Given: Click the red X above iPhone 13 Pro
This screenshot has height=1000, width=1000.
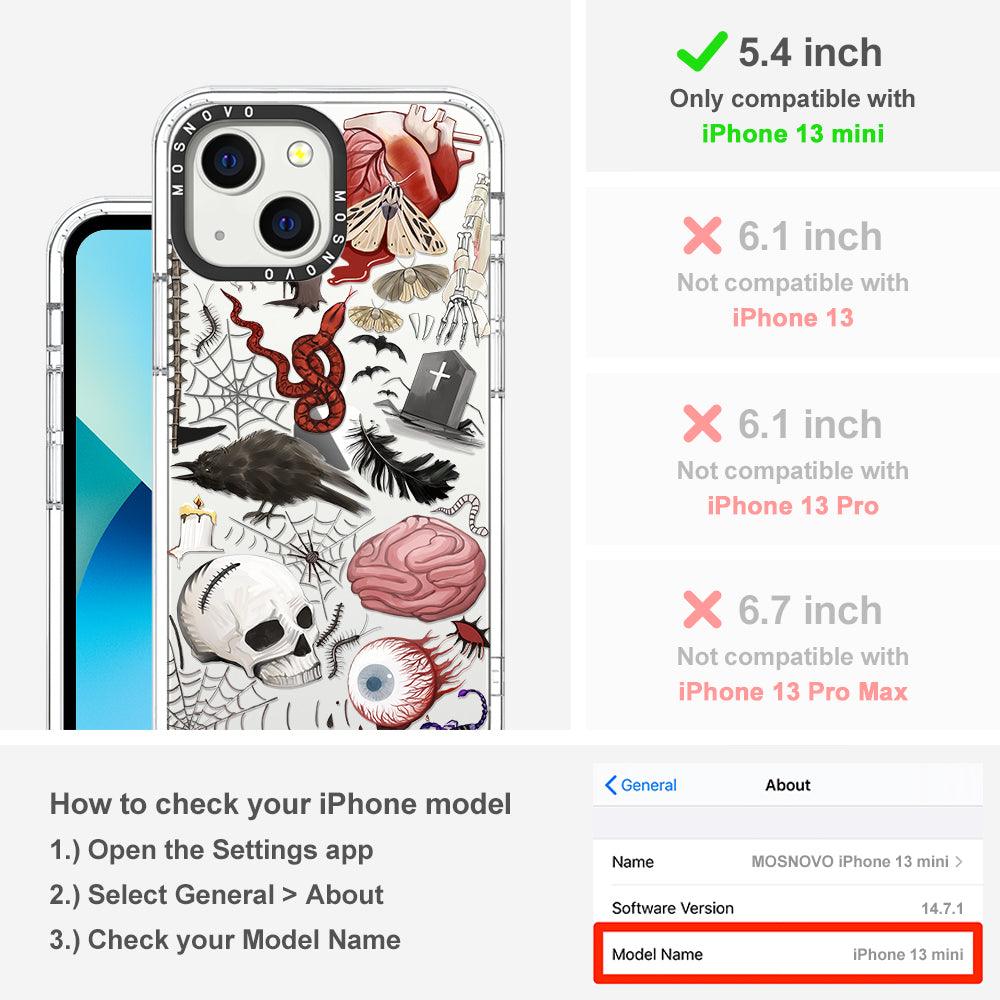Looking at the screenshot, I should [x=702, y=423].
